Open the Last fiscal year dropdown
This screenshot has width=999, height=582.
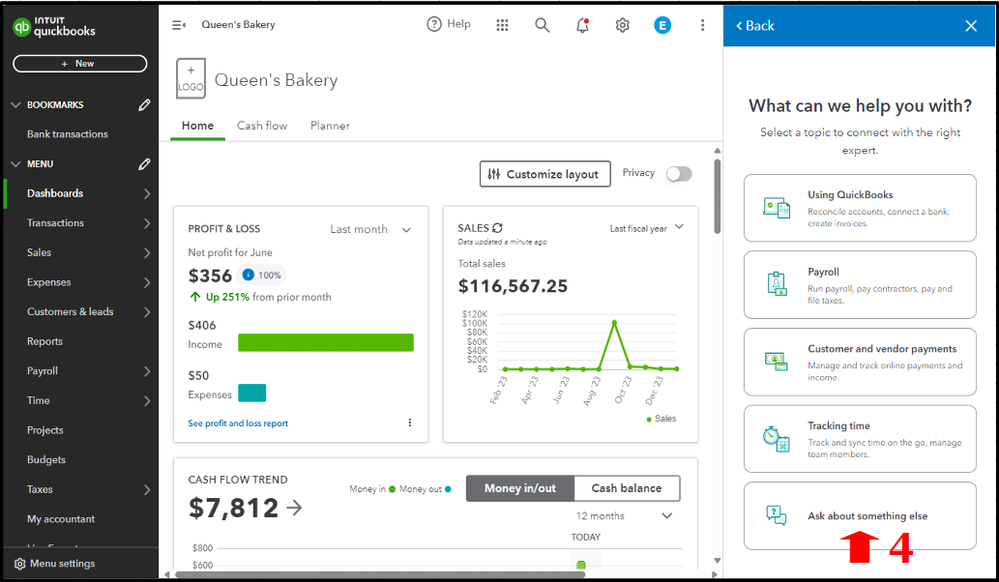646,228
